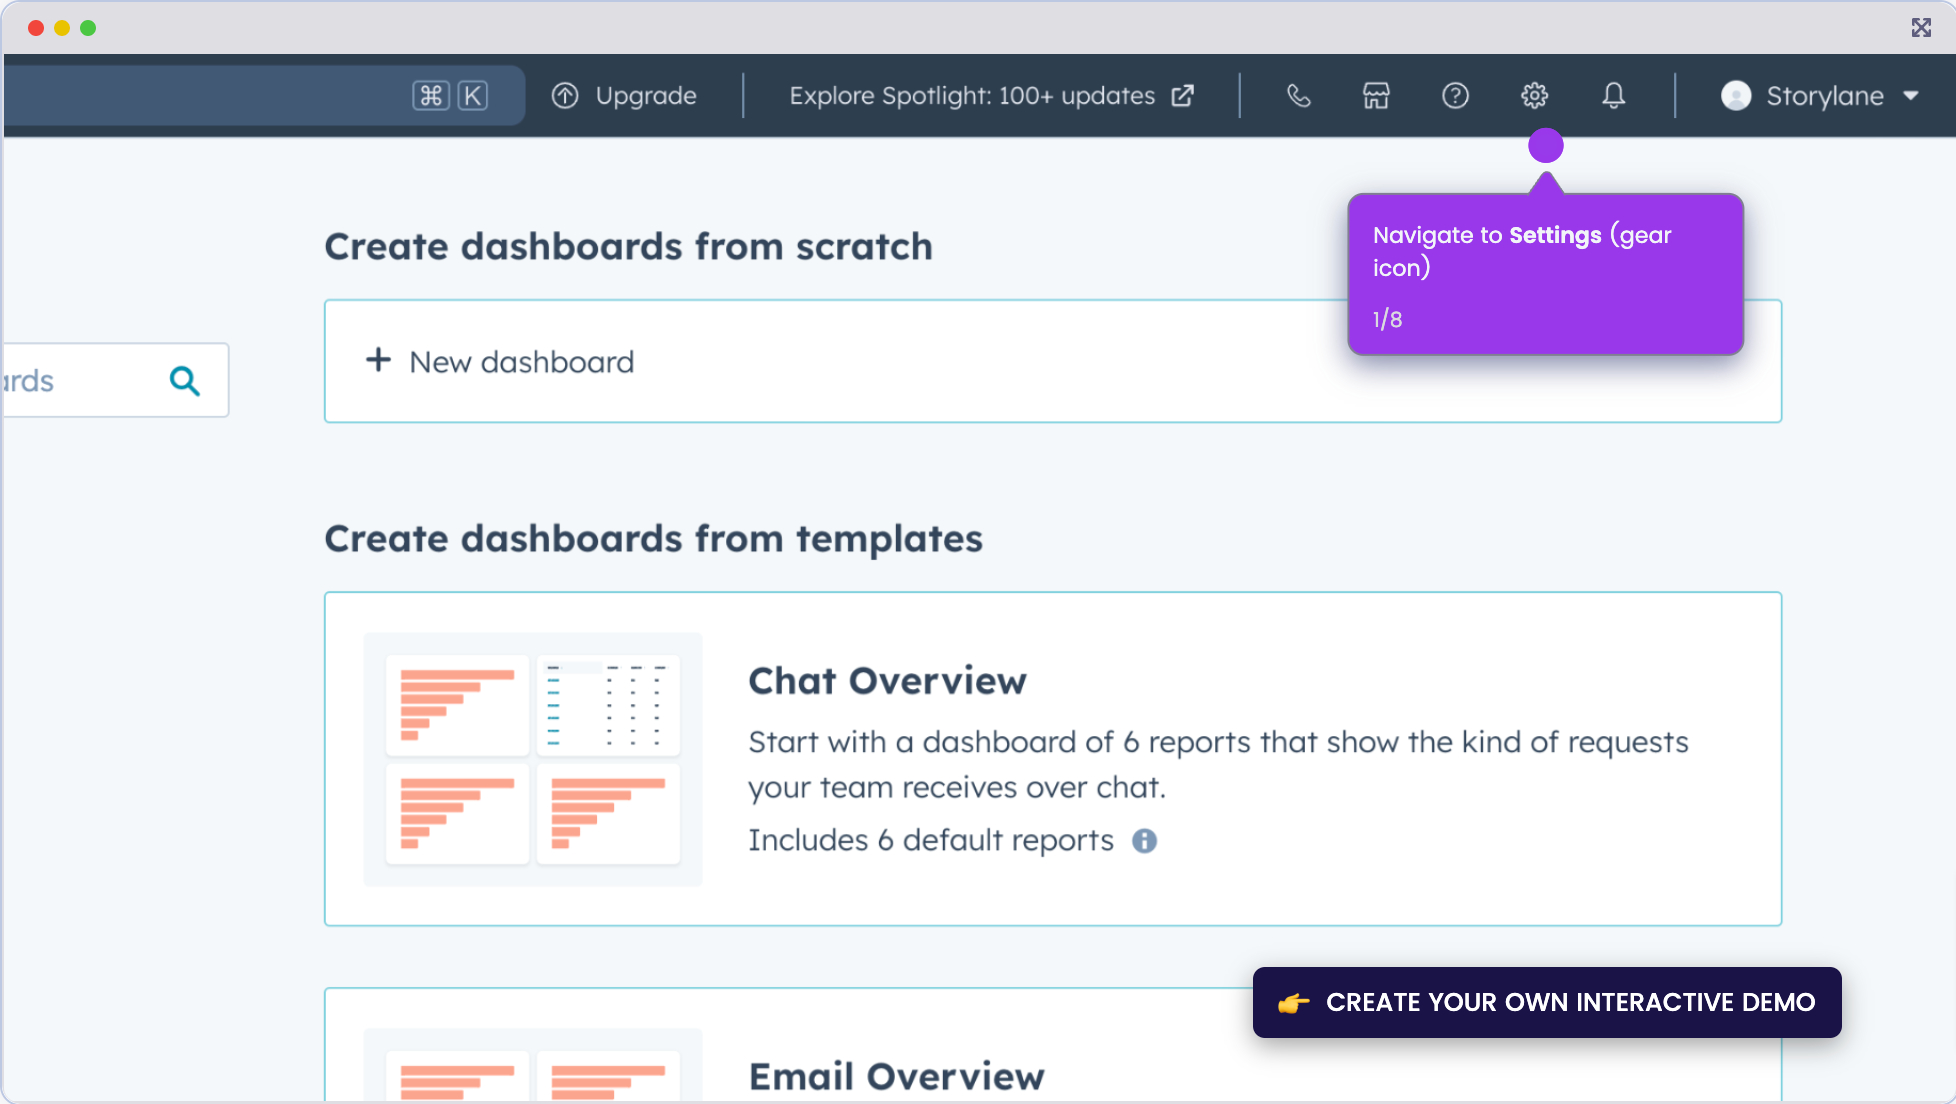
Task: Expand the Storylane account dropdown
Action: point(1912,96)
